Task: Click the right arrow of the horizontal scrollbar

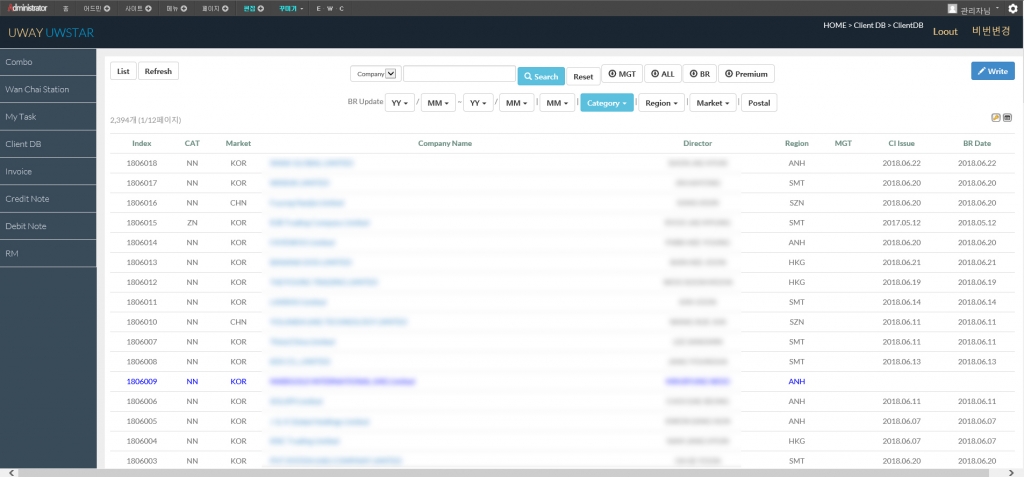Action: click(1012, 472)
